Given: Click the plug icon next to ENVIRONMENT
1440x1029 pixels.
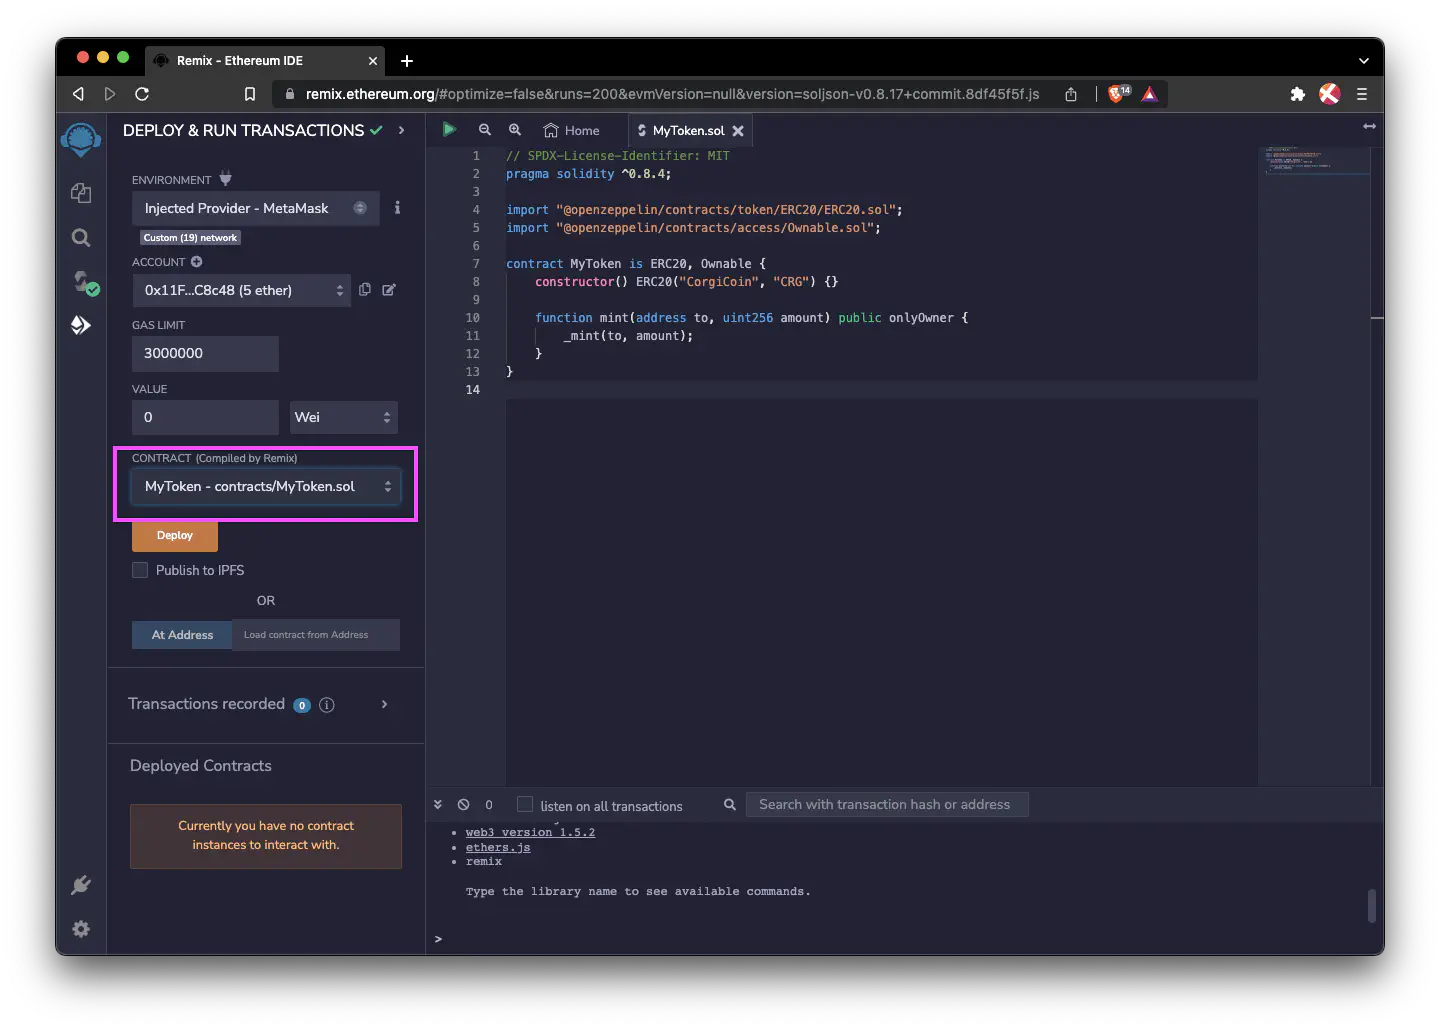Looking at the screenshot, I should [225, 179].
